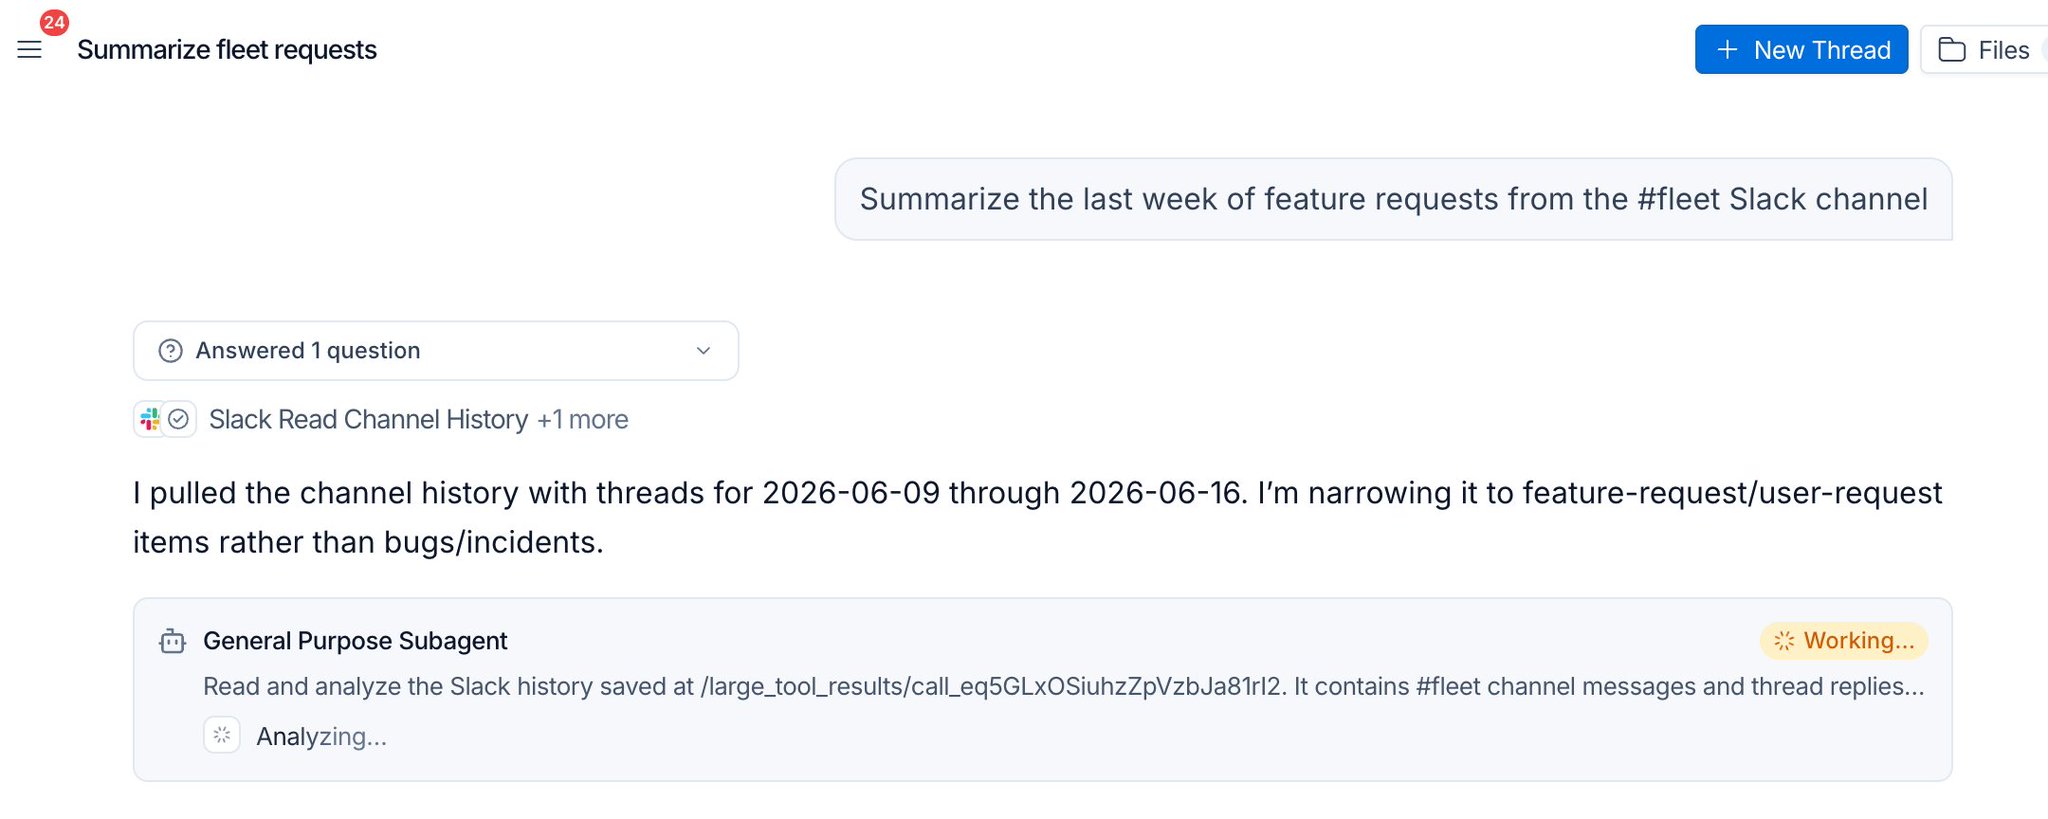Expand the Answered 1 question chevron
2048x819 pixels.
703,351
